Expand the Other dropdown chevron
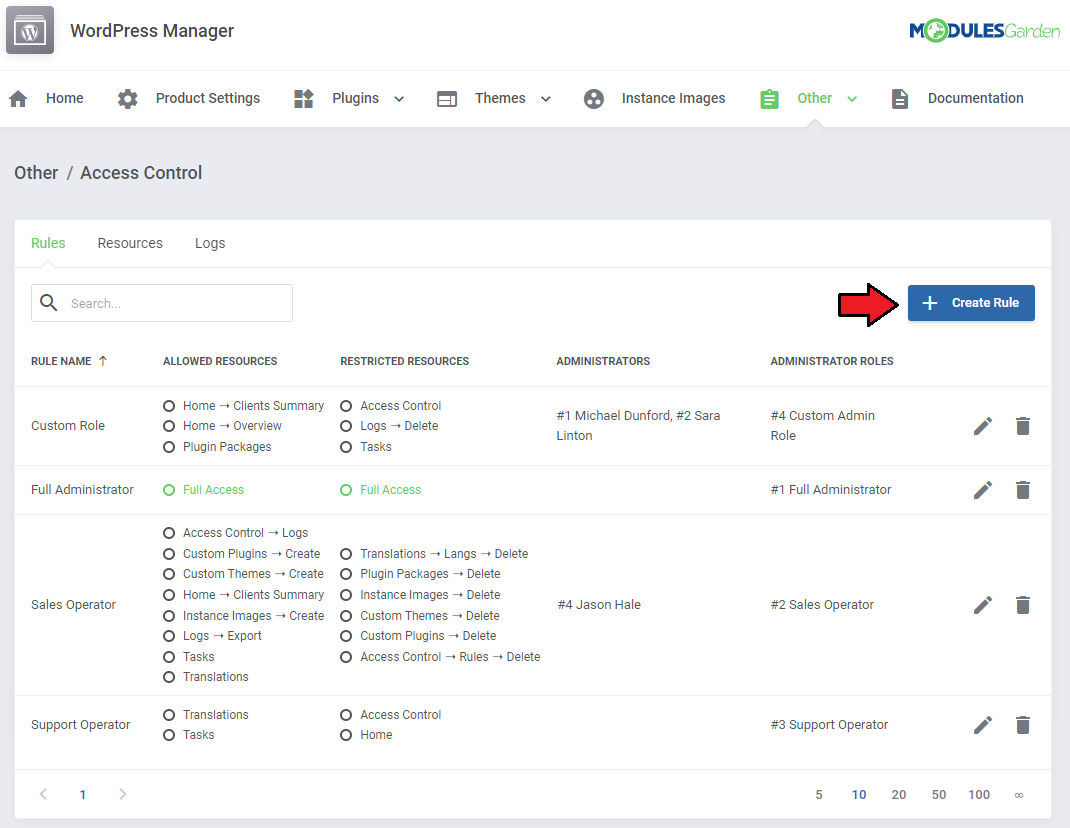 pos(852,99)
